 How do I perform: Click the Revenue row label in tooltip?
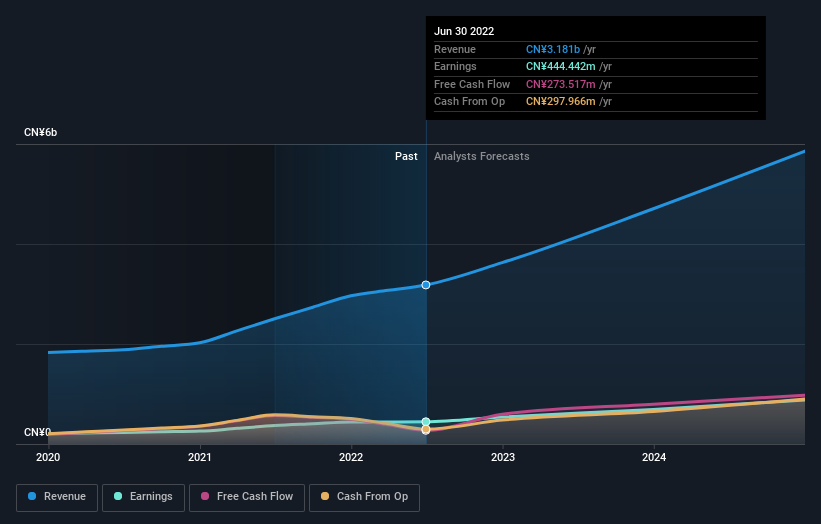[455, 49]
